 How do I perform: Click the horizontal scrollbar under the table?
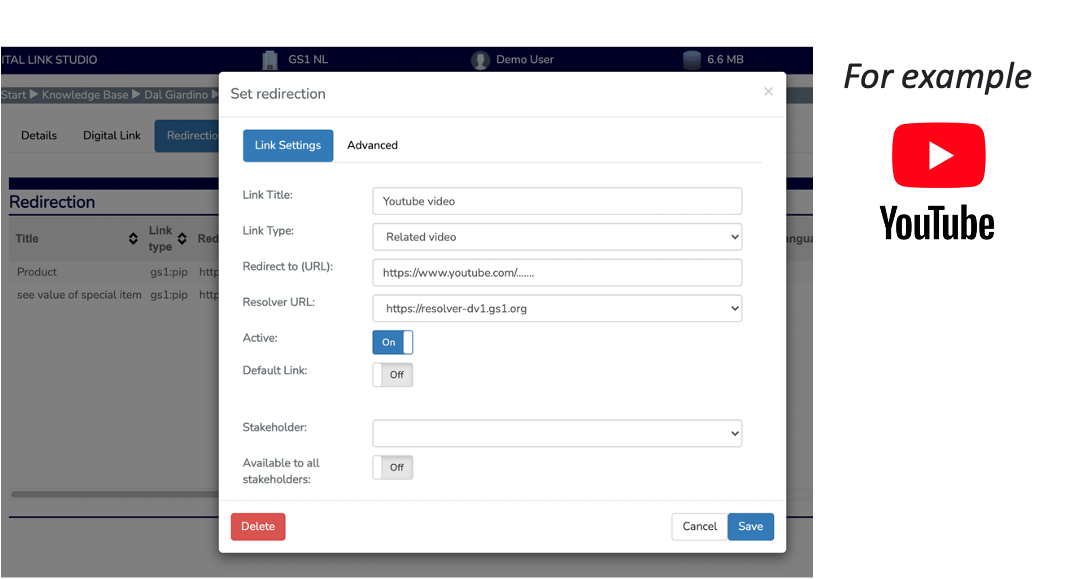[x=114, y=494]
